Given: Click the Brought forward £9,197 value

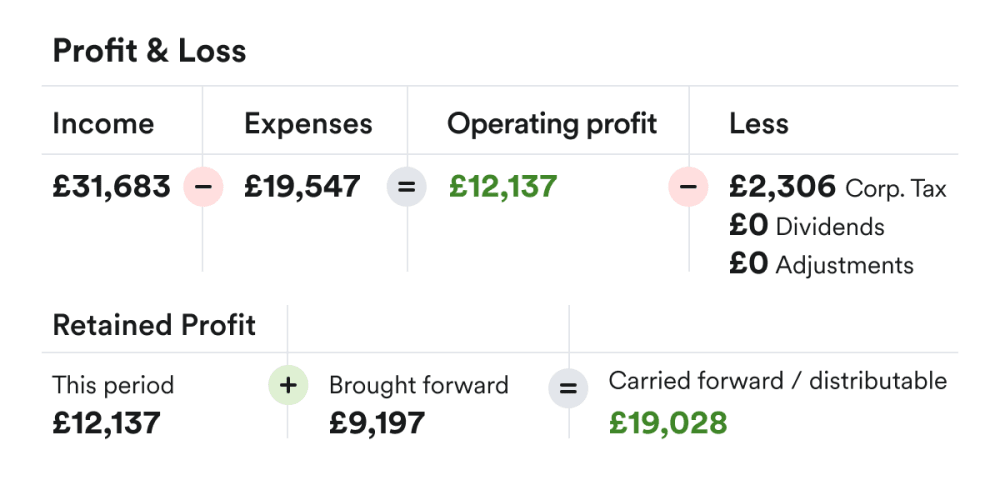Looking at the screenshot, I should pos(377,423).
